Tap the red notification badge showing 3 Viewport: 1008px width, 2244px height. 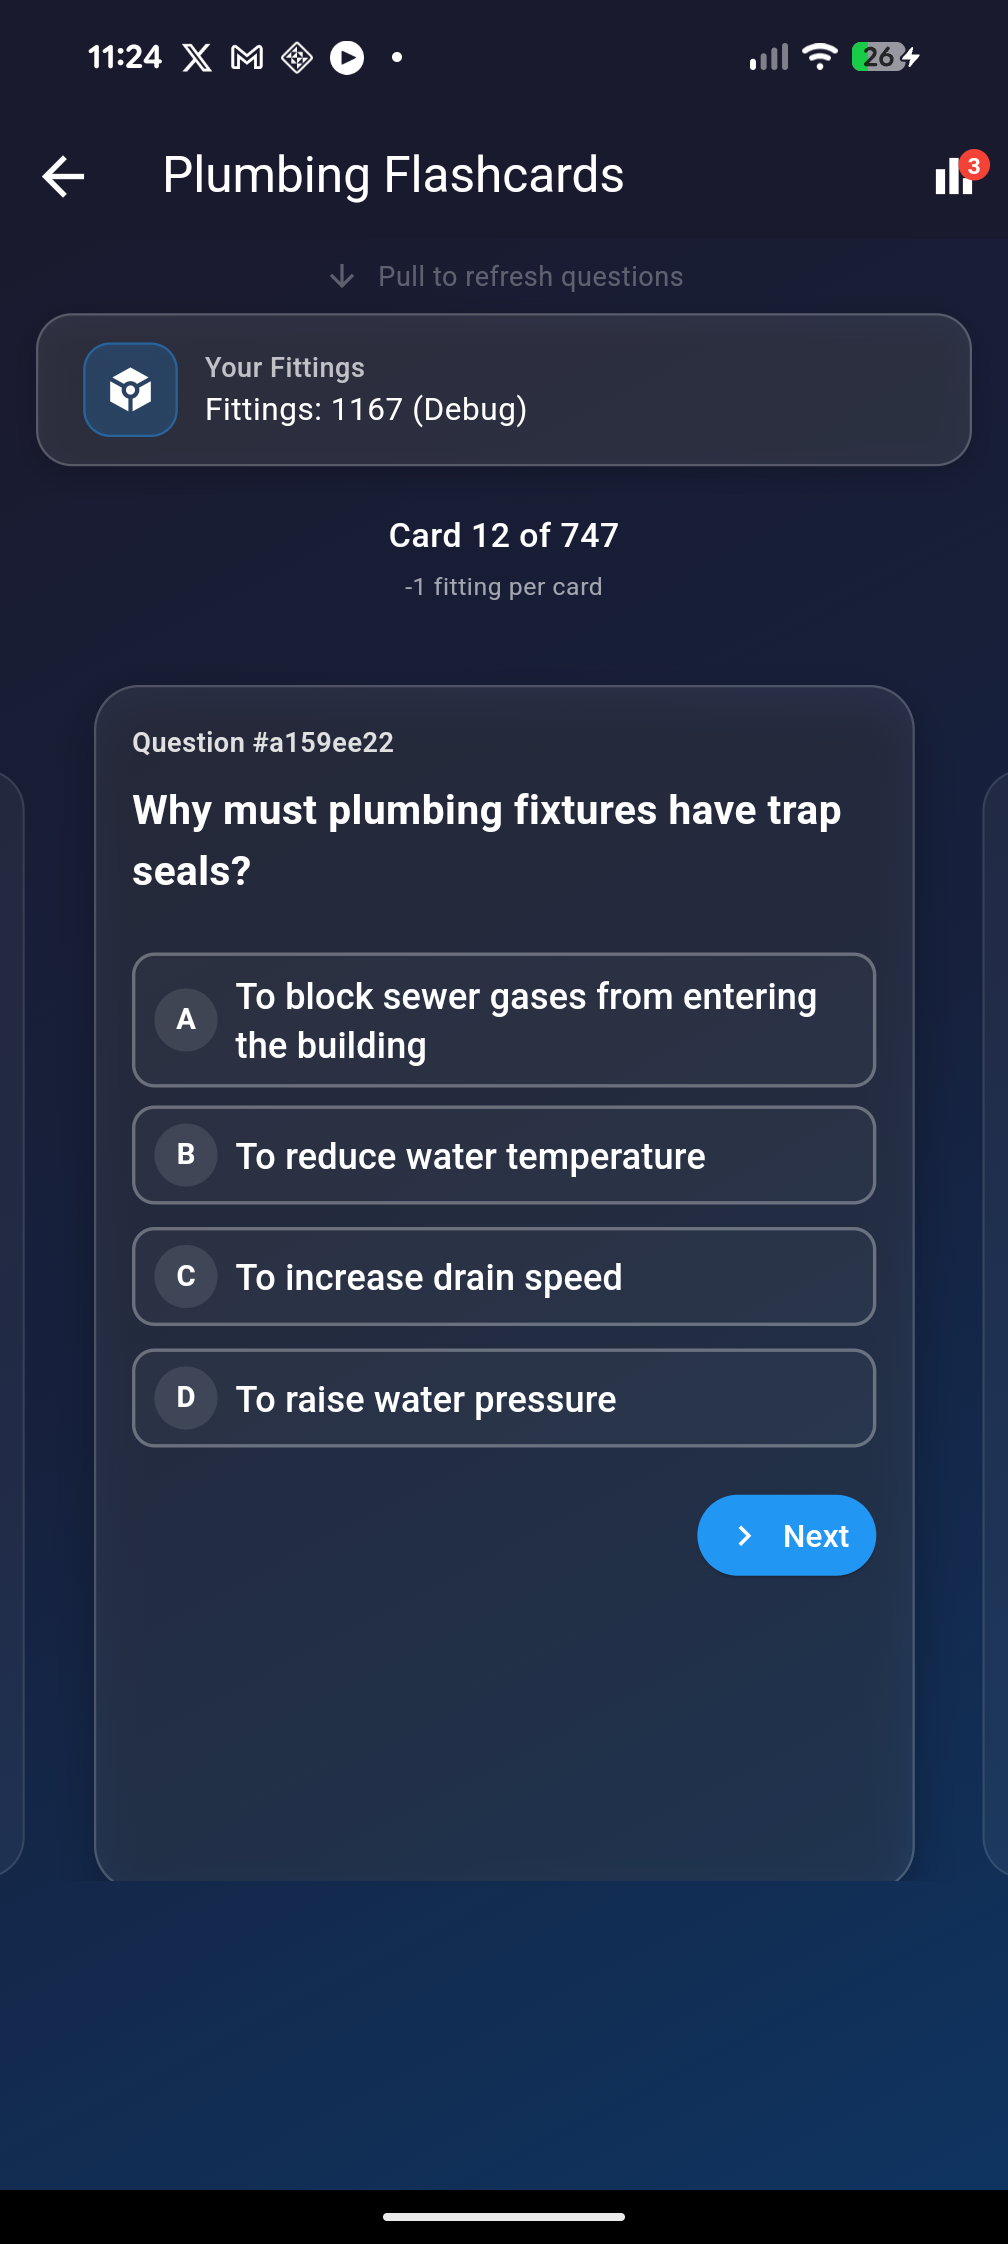coord(974,165)
